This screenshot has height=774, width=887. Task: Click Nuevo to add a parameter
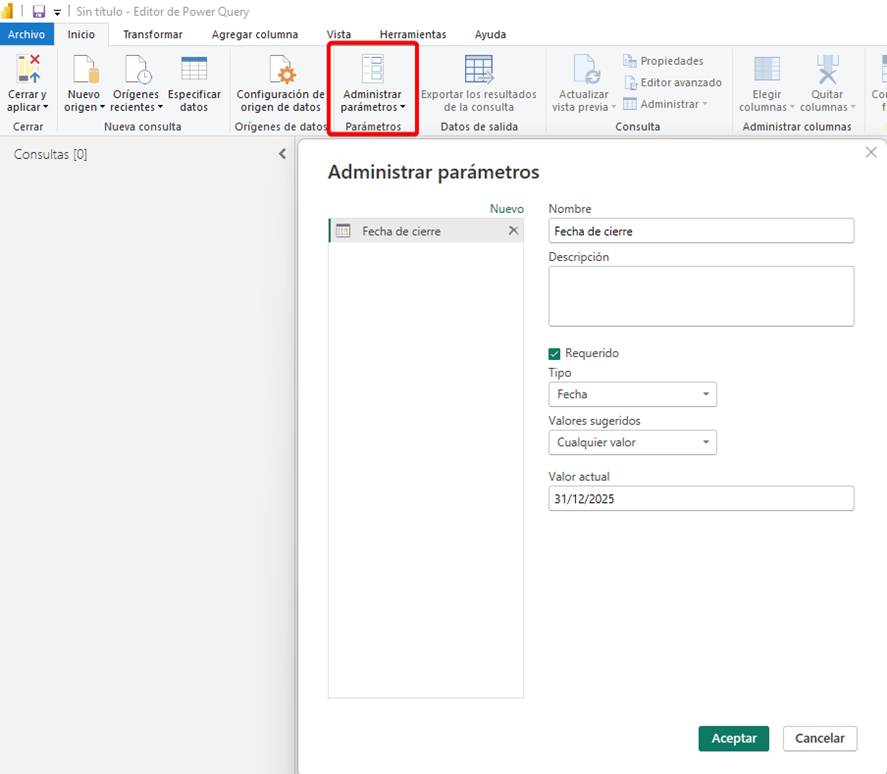(x=506, y=209)
